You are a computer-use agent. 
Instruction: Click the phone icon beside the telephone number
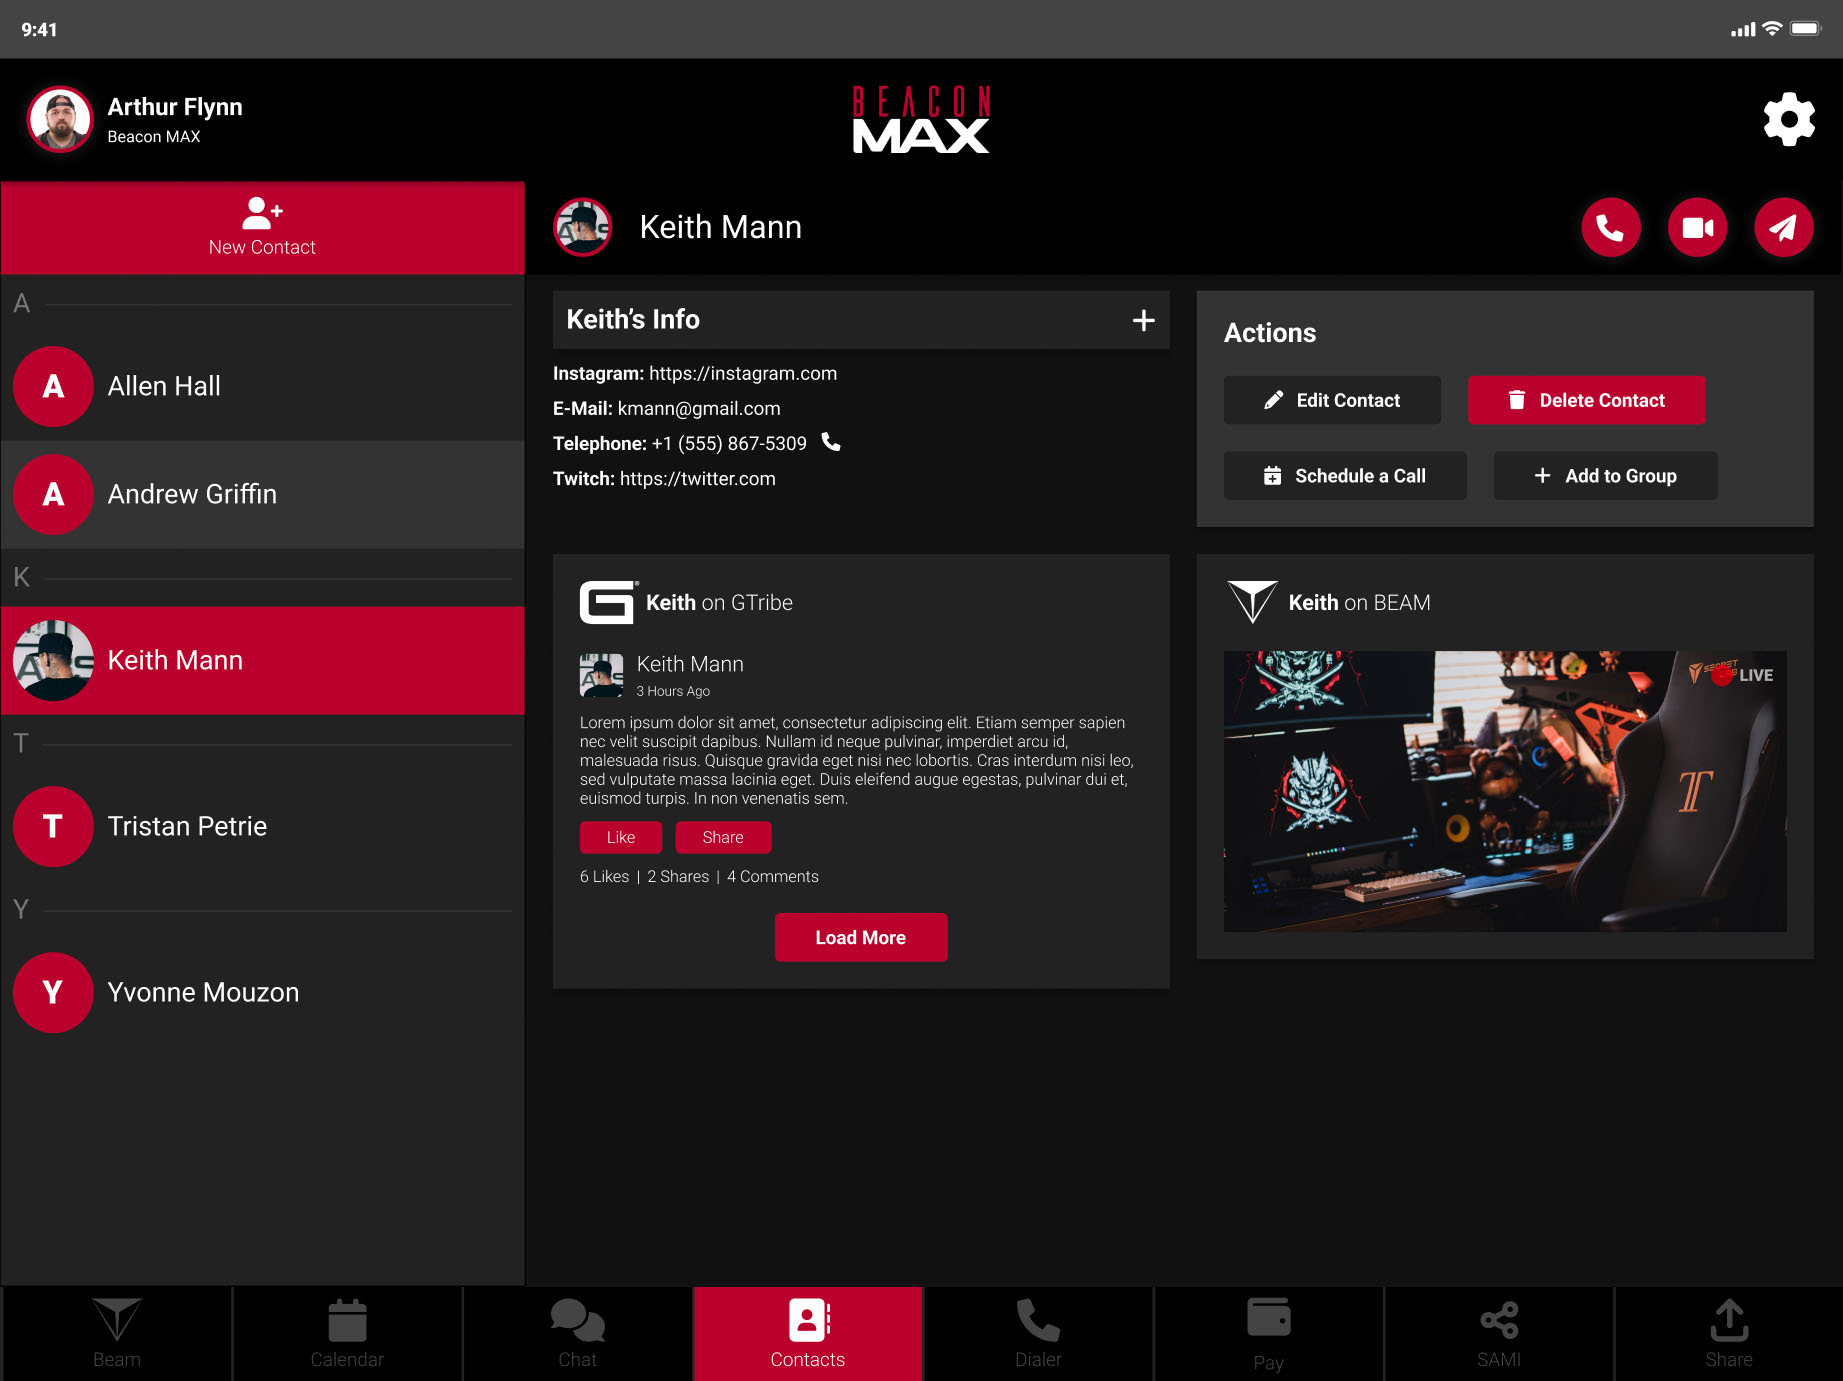pos(831,442)
